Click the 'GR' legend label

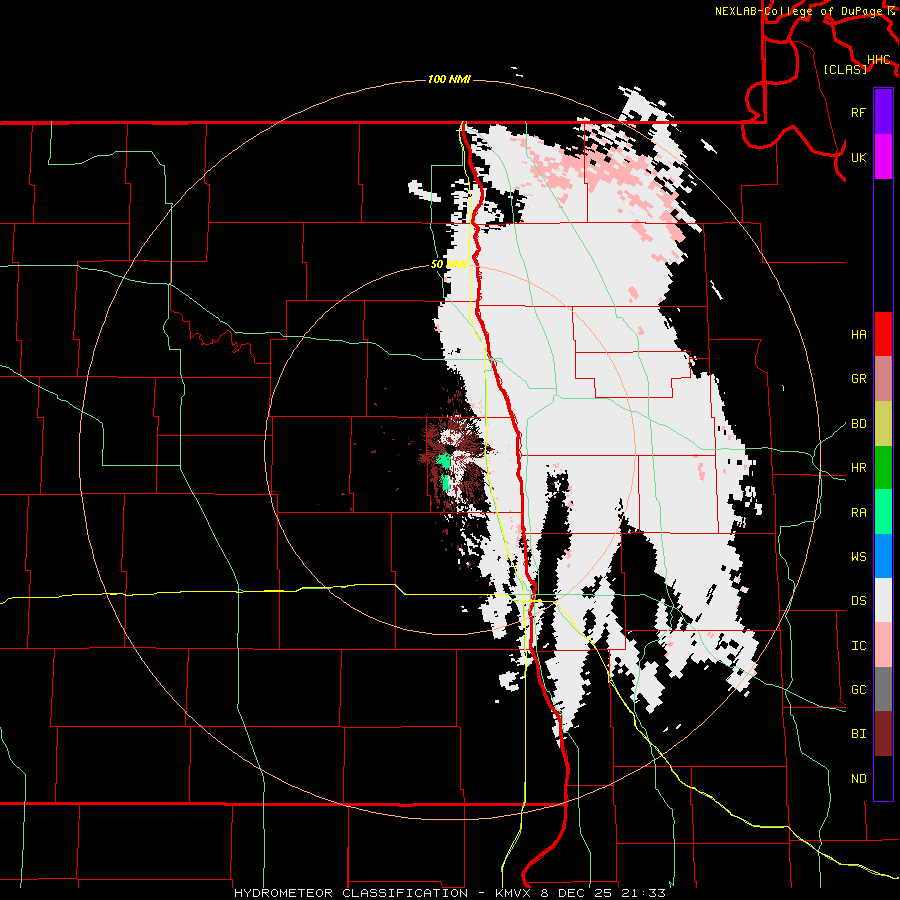point(858,379)
